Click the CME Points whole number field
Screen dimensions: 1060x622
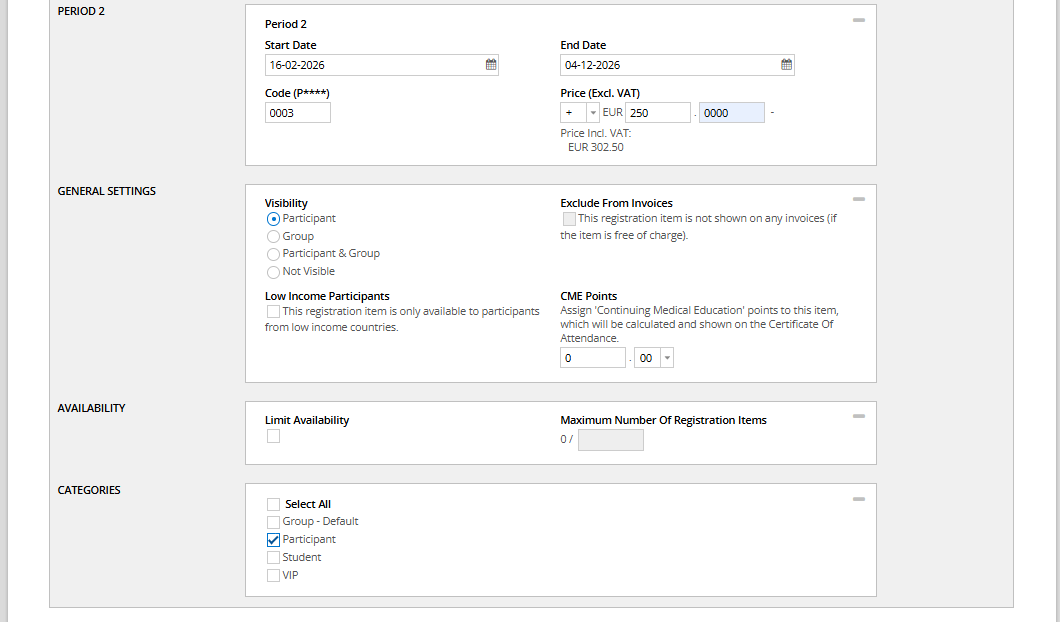pyautogui.click(x=592, y=358)
